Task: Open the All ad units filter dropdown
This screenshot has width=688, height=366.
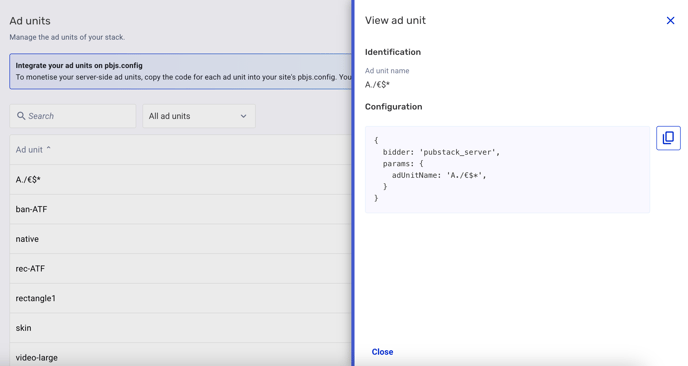Action: tap(199, 116)
